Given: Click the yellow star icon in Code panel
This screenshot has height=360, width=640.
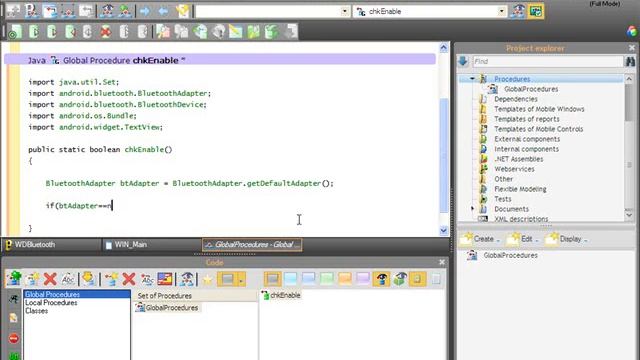Looking at the screenshot, I should click(x=207, y=279).
